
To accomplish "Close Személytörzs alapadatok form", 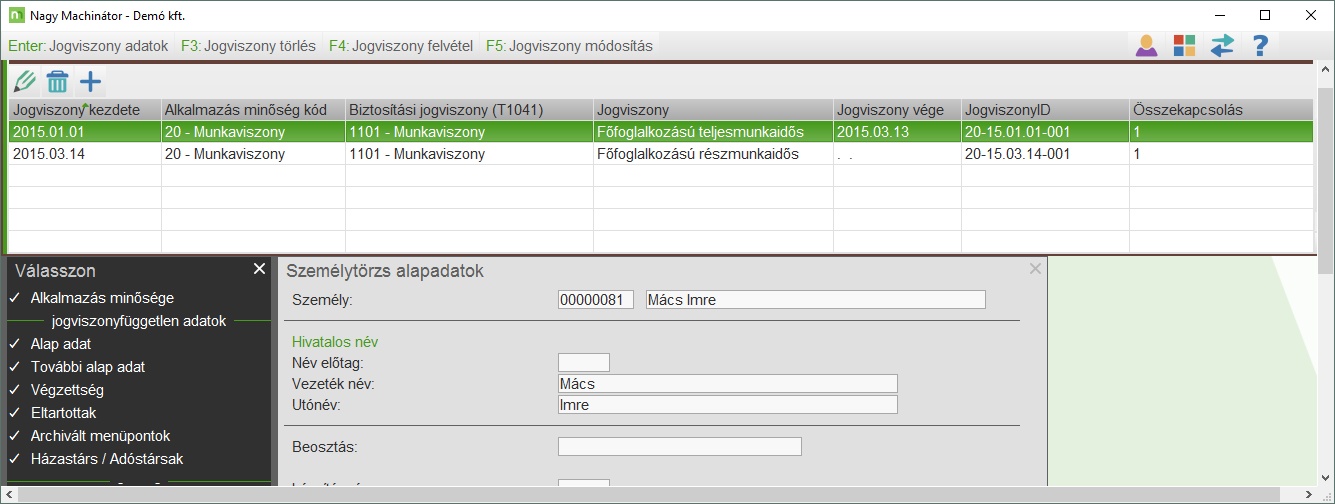I will tap(1035, 269).
